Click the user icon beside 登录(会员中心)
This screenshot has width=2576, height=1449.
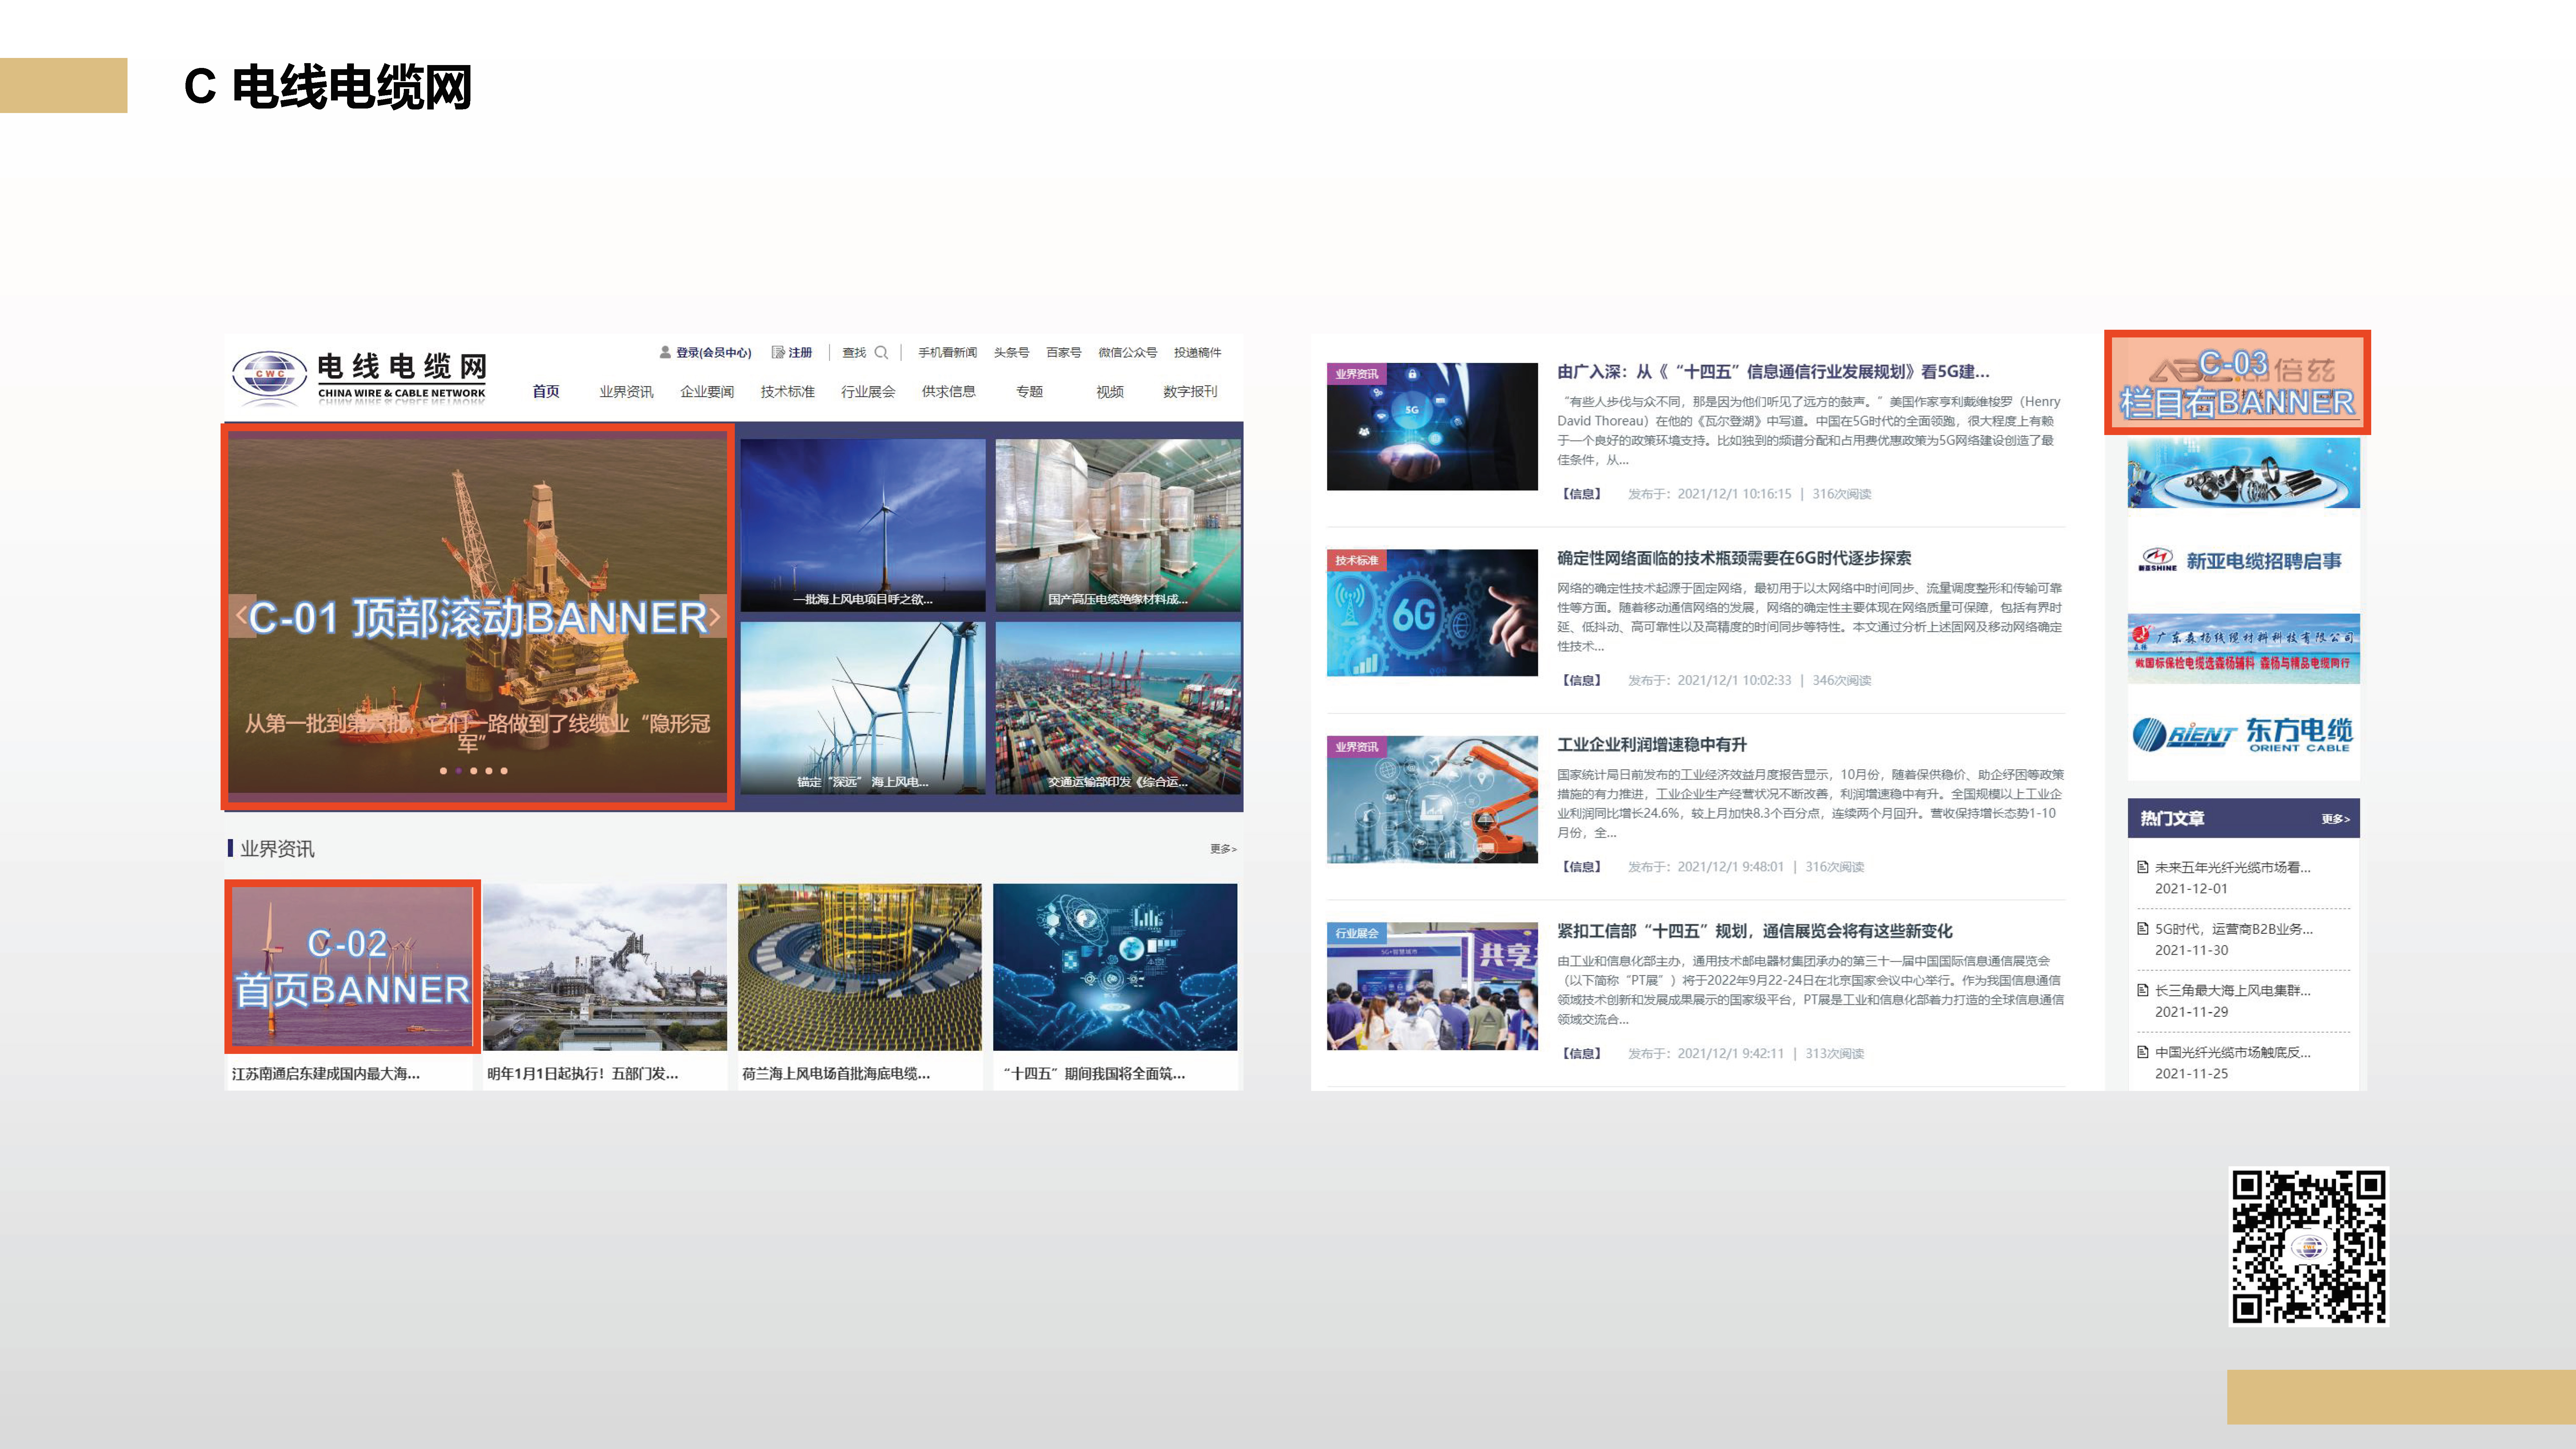pos(665,352)
